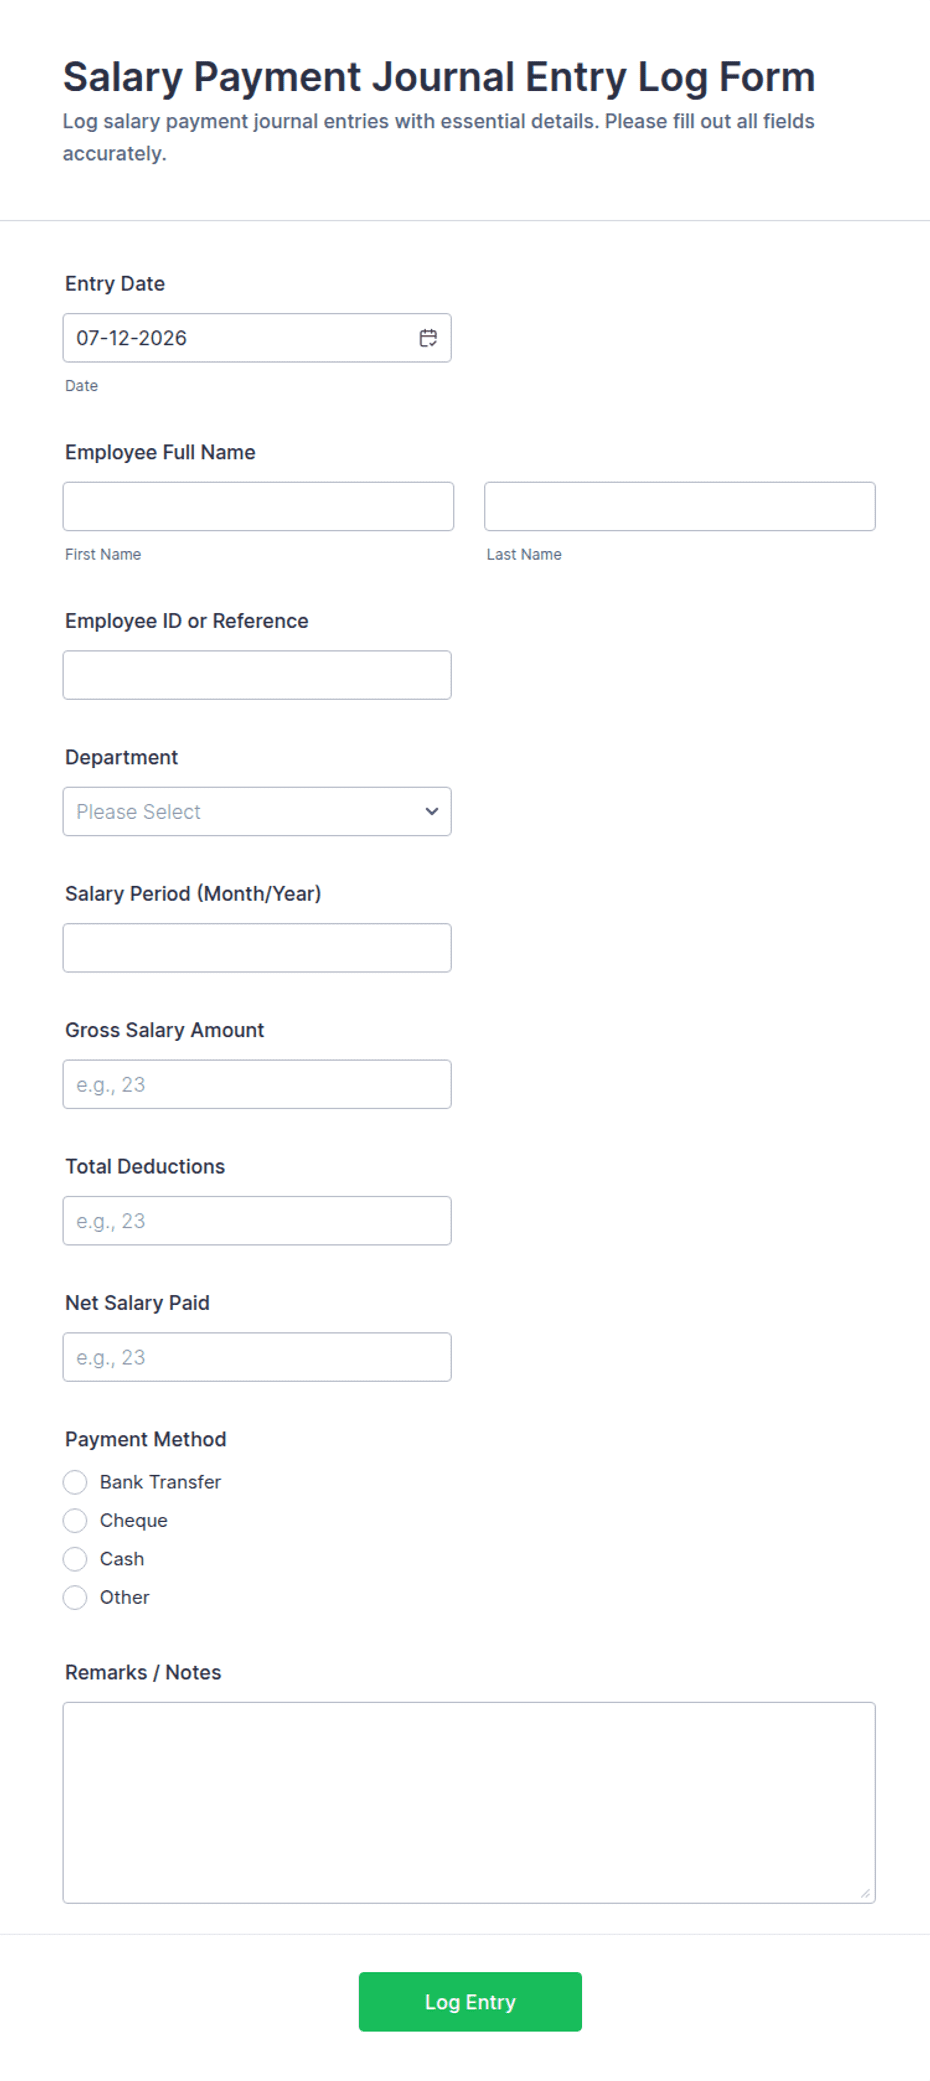Focus the First Name input field
Viewport: 930px width, 2081px height.
click(258, 506)
